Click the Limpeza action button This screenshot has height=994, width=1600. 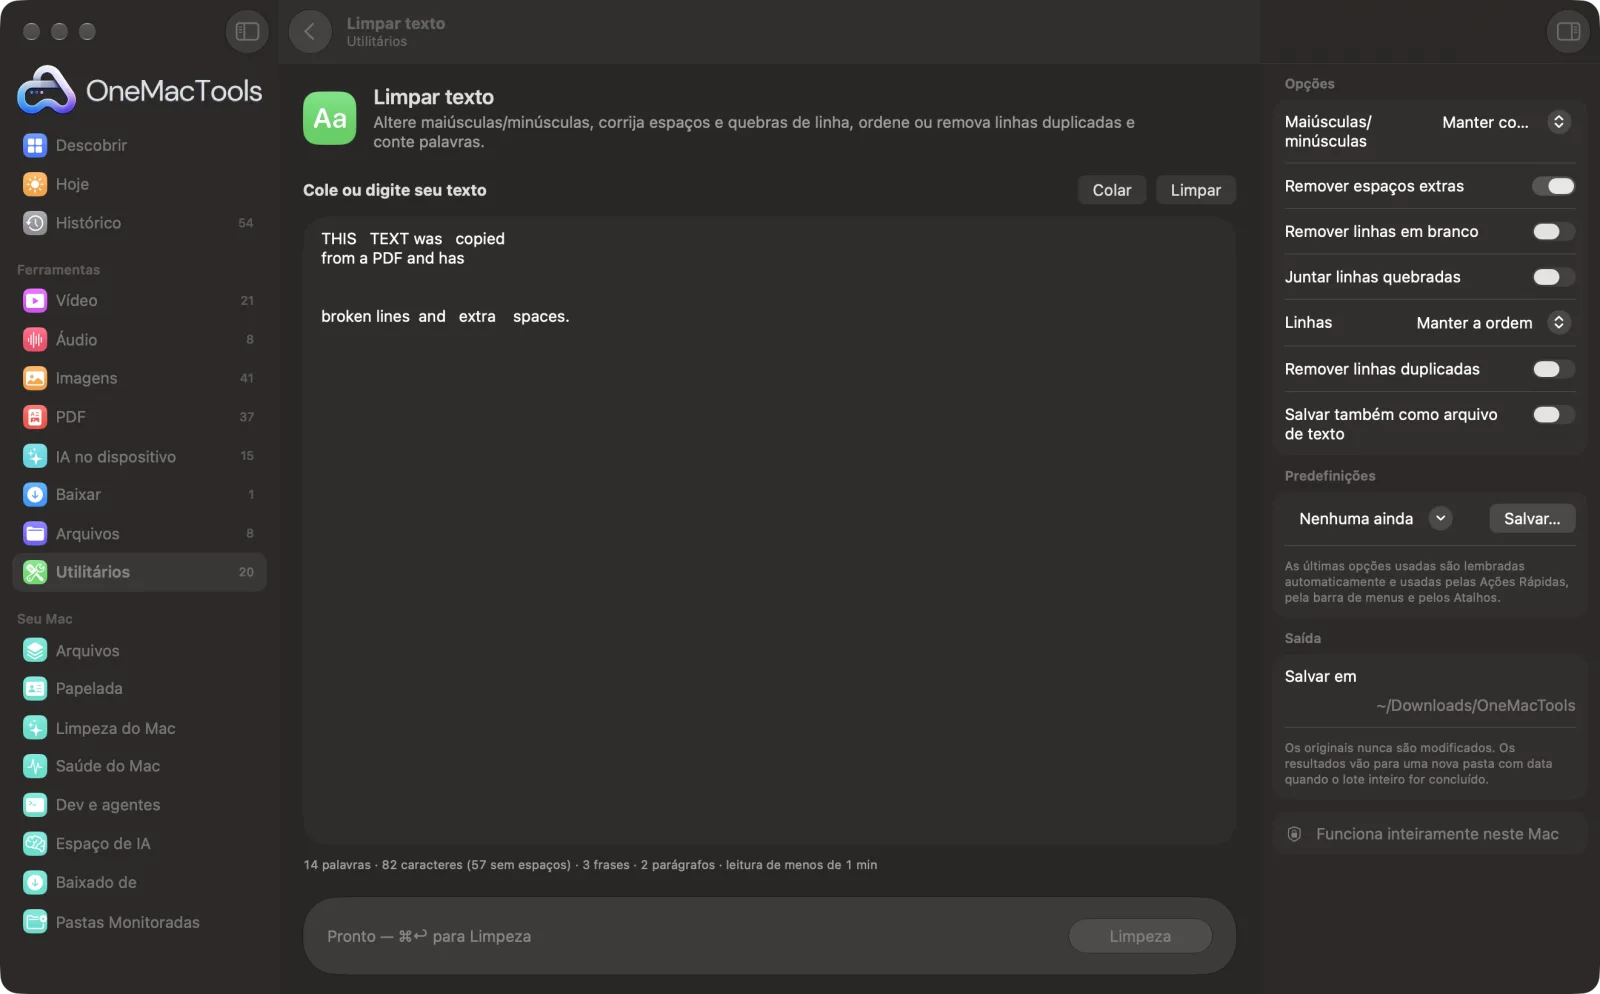click(1140, 937)
